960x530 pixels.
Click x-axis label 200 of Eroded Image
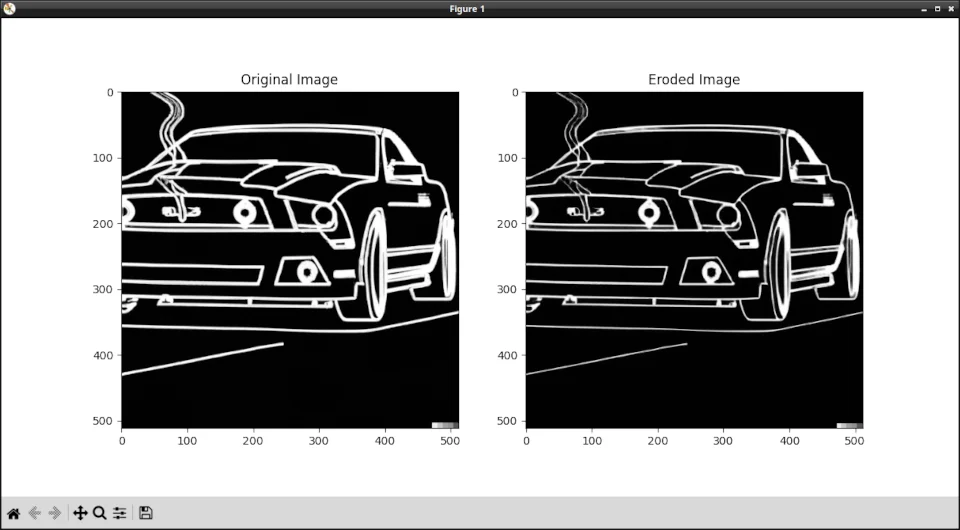(x=658, y=441)
